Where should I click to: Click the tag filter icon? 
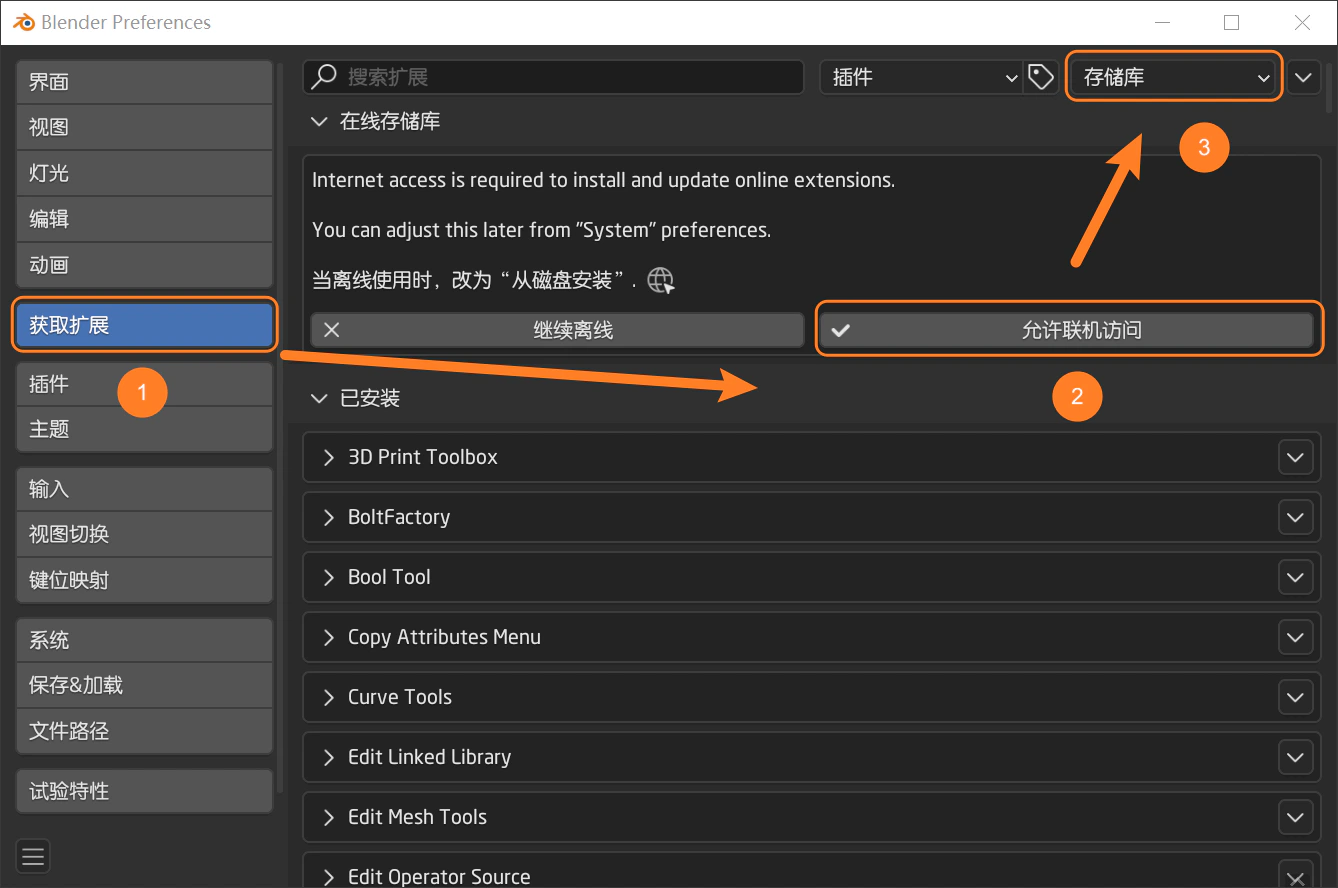click(1041, 77)
